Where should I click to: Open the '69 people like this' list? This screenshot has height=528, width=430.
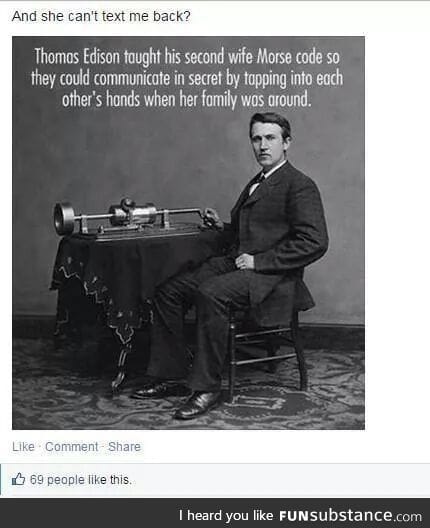pos(80,480)
